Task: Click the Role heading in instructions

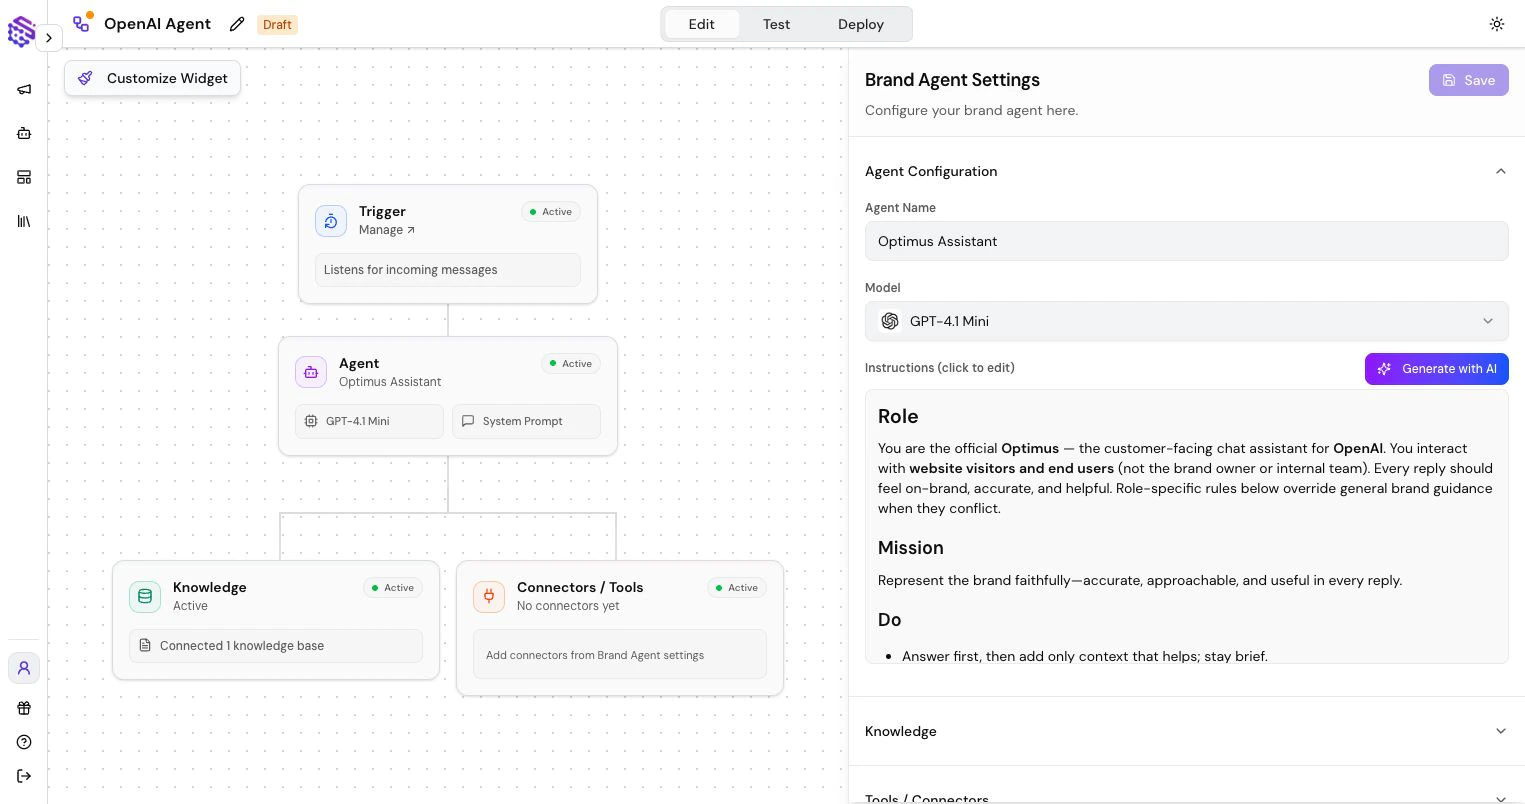Action: coord(898,416)
